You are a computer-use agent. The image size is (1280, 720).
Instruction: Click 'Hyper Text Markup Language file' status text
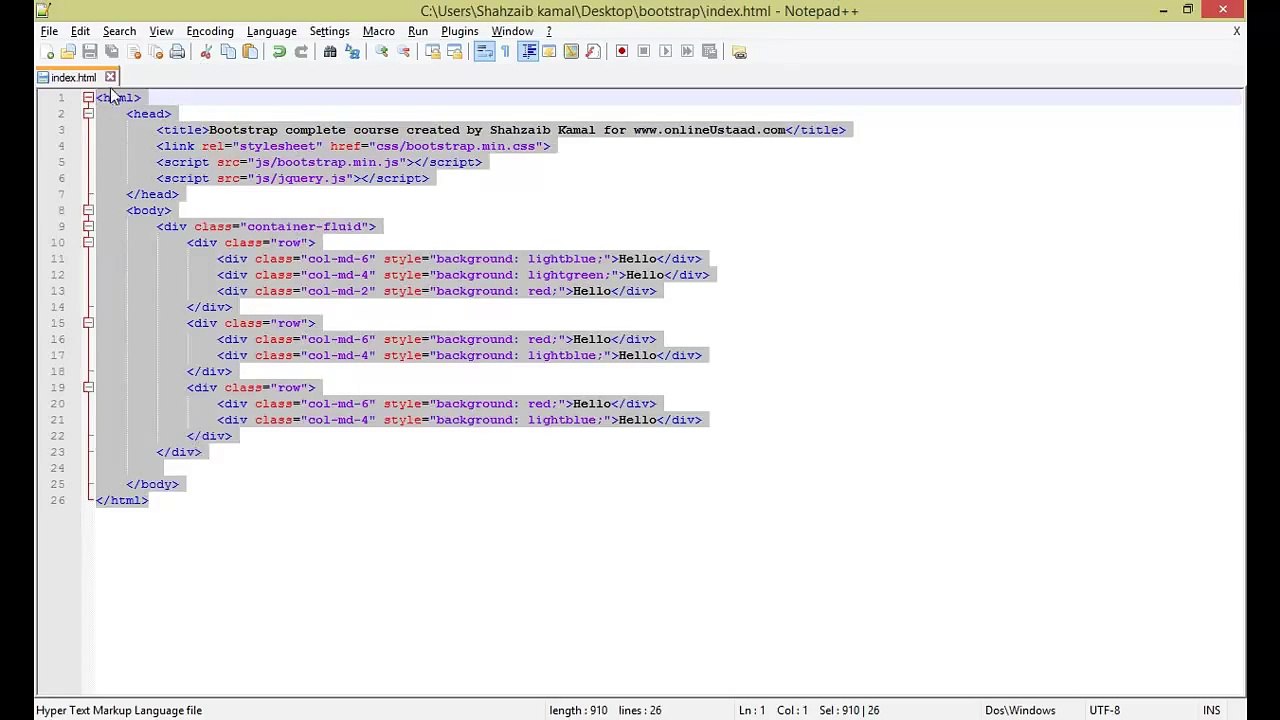[x=119, y=710]
